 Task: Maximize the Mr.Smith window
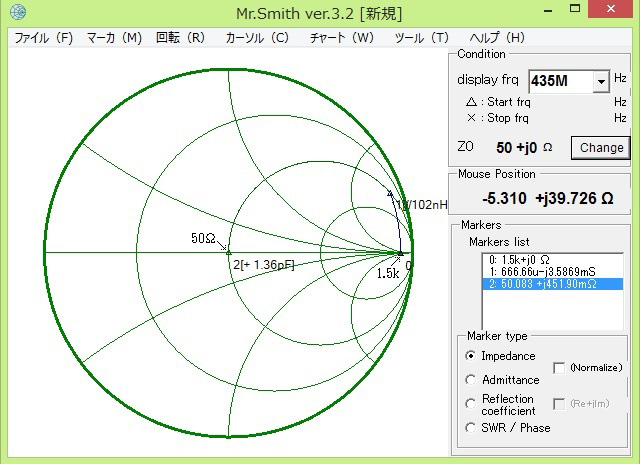[x=575, y=9]
